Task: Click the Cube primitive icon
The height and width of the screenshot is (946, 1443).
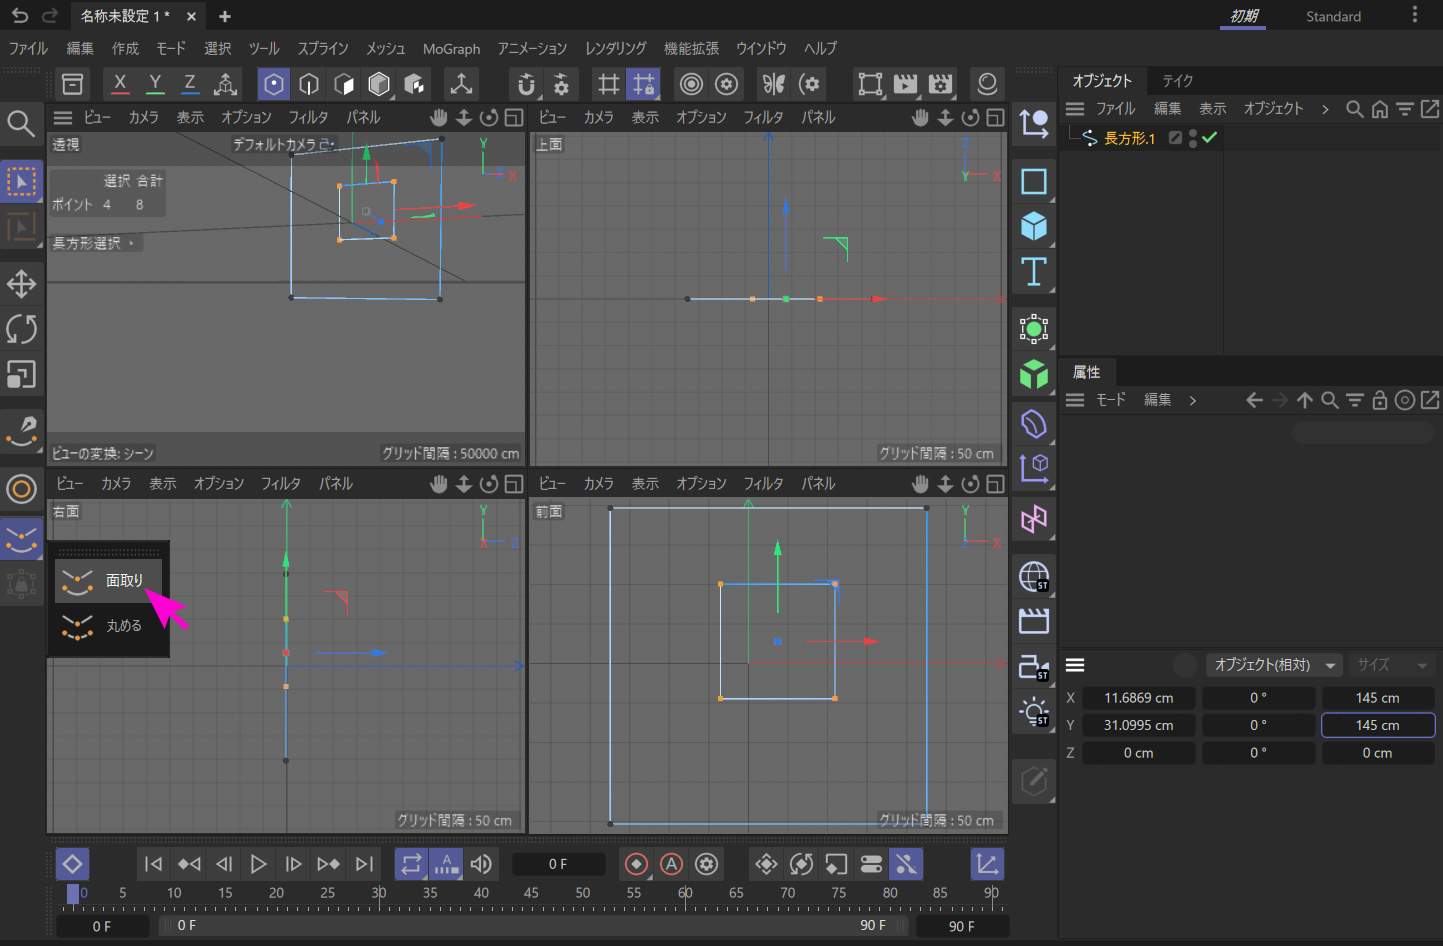Action: pyautogui.click(x=1033, y=226)
